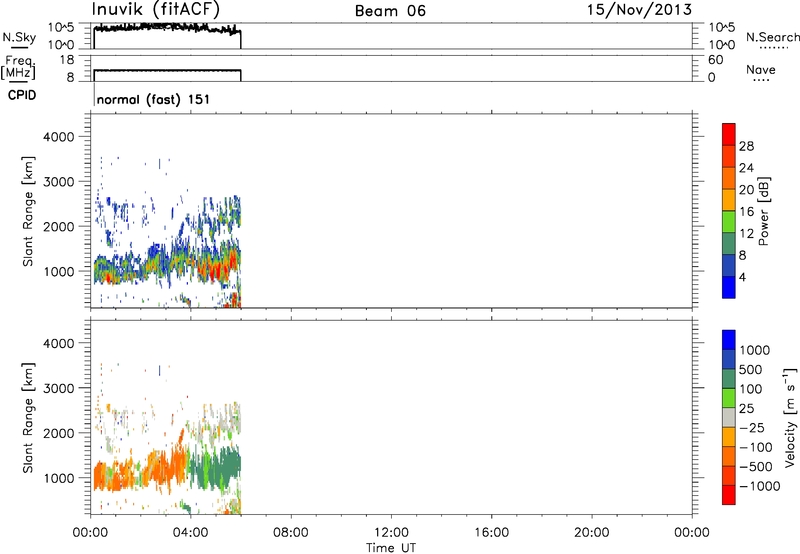Click the '16:00' time tick label
Viewport: 800px width, 554px height.
click(x=491, y=533)
